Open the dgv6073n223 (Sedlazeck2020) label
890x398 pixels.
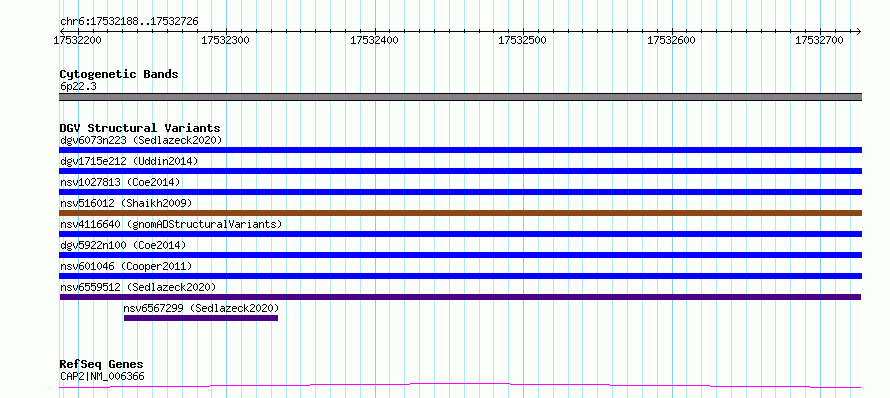[141, 140]
